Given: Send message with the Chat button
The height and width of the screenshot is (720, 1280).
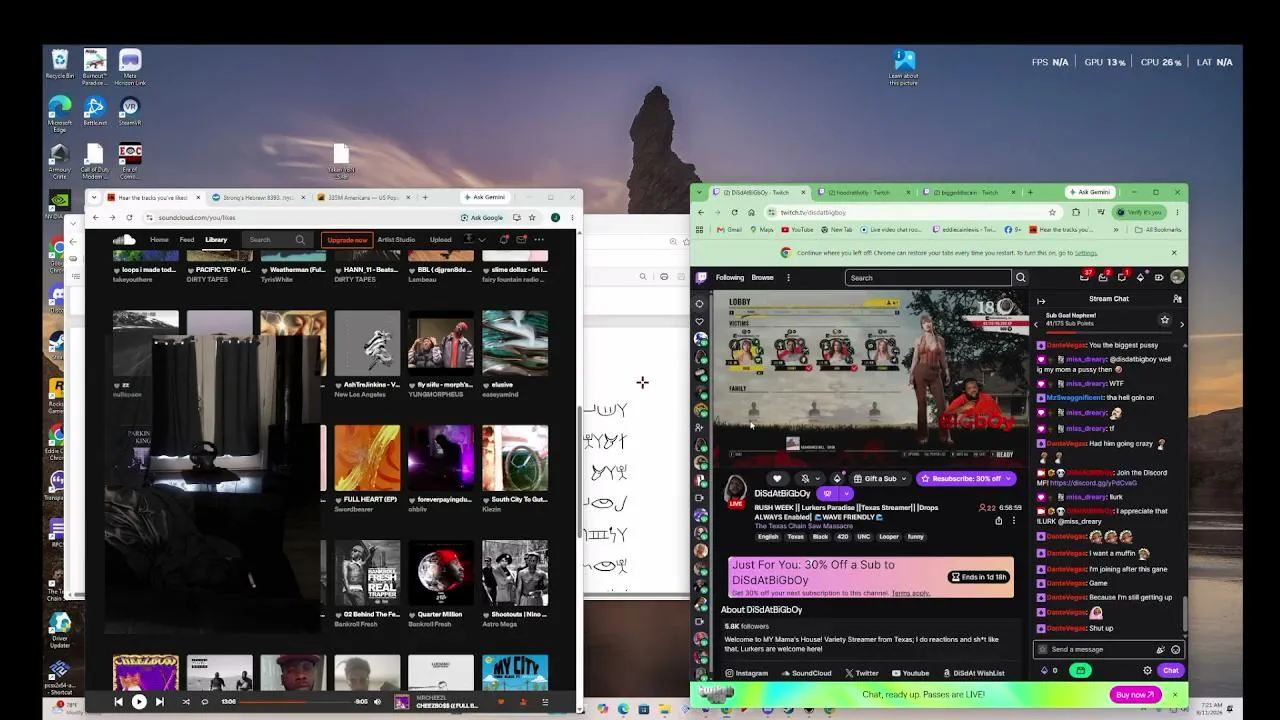Looking at the screenshot, I should click(x=1171, y=670).
